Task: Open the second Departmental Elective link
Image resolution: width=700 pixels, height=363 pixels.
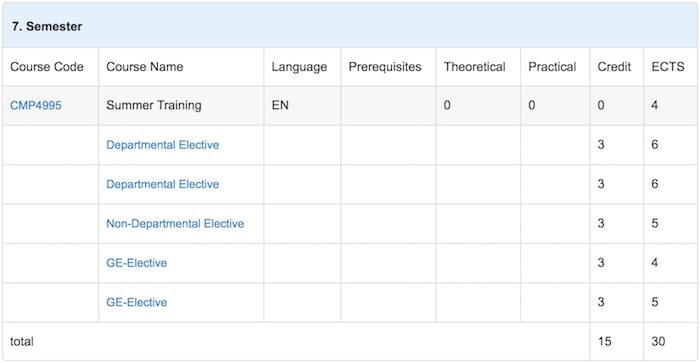Action: (162, 184)
